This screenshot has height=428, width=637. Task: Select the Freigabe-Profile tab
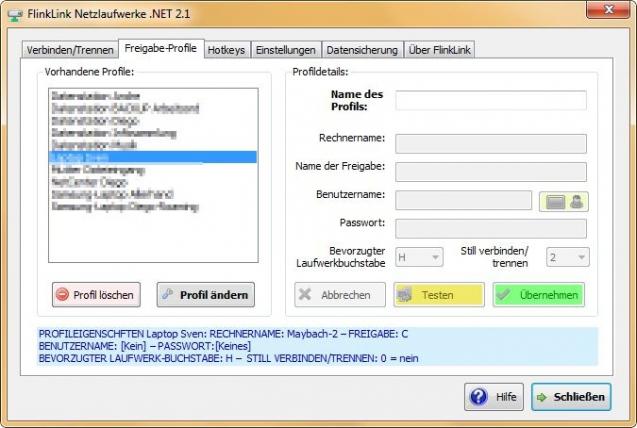(161, 48)
